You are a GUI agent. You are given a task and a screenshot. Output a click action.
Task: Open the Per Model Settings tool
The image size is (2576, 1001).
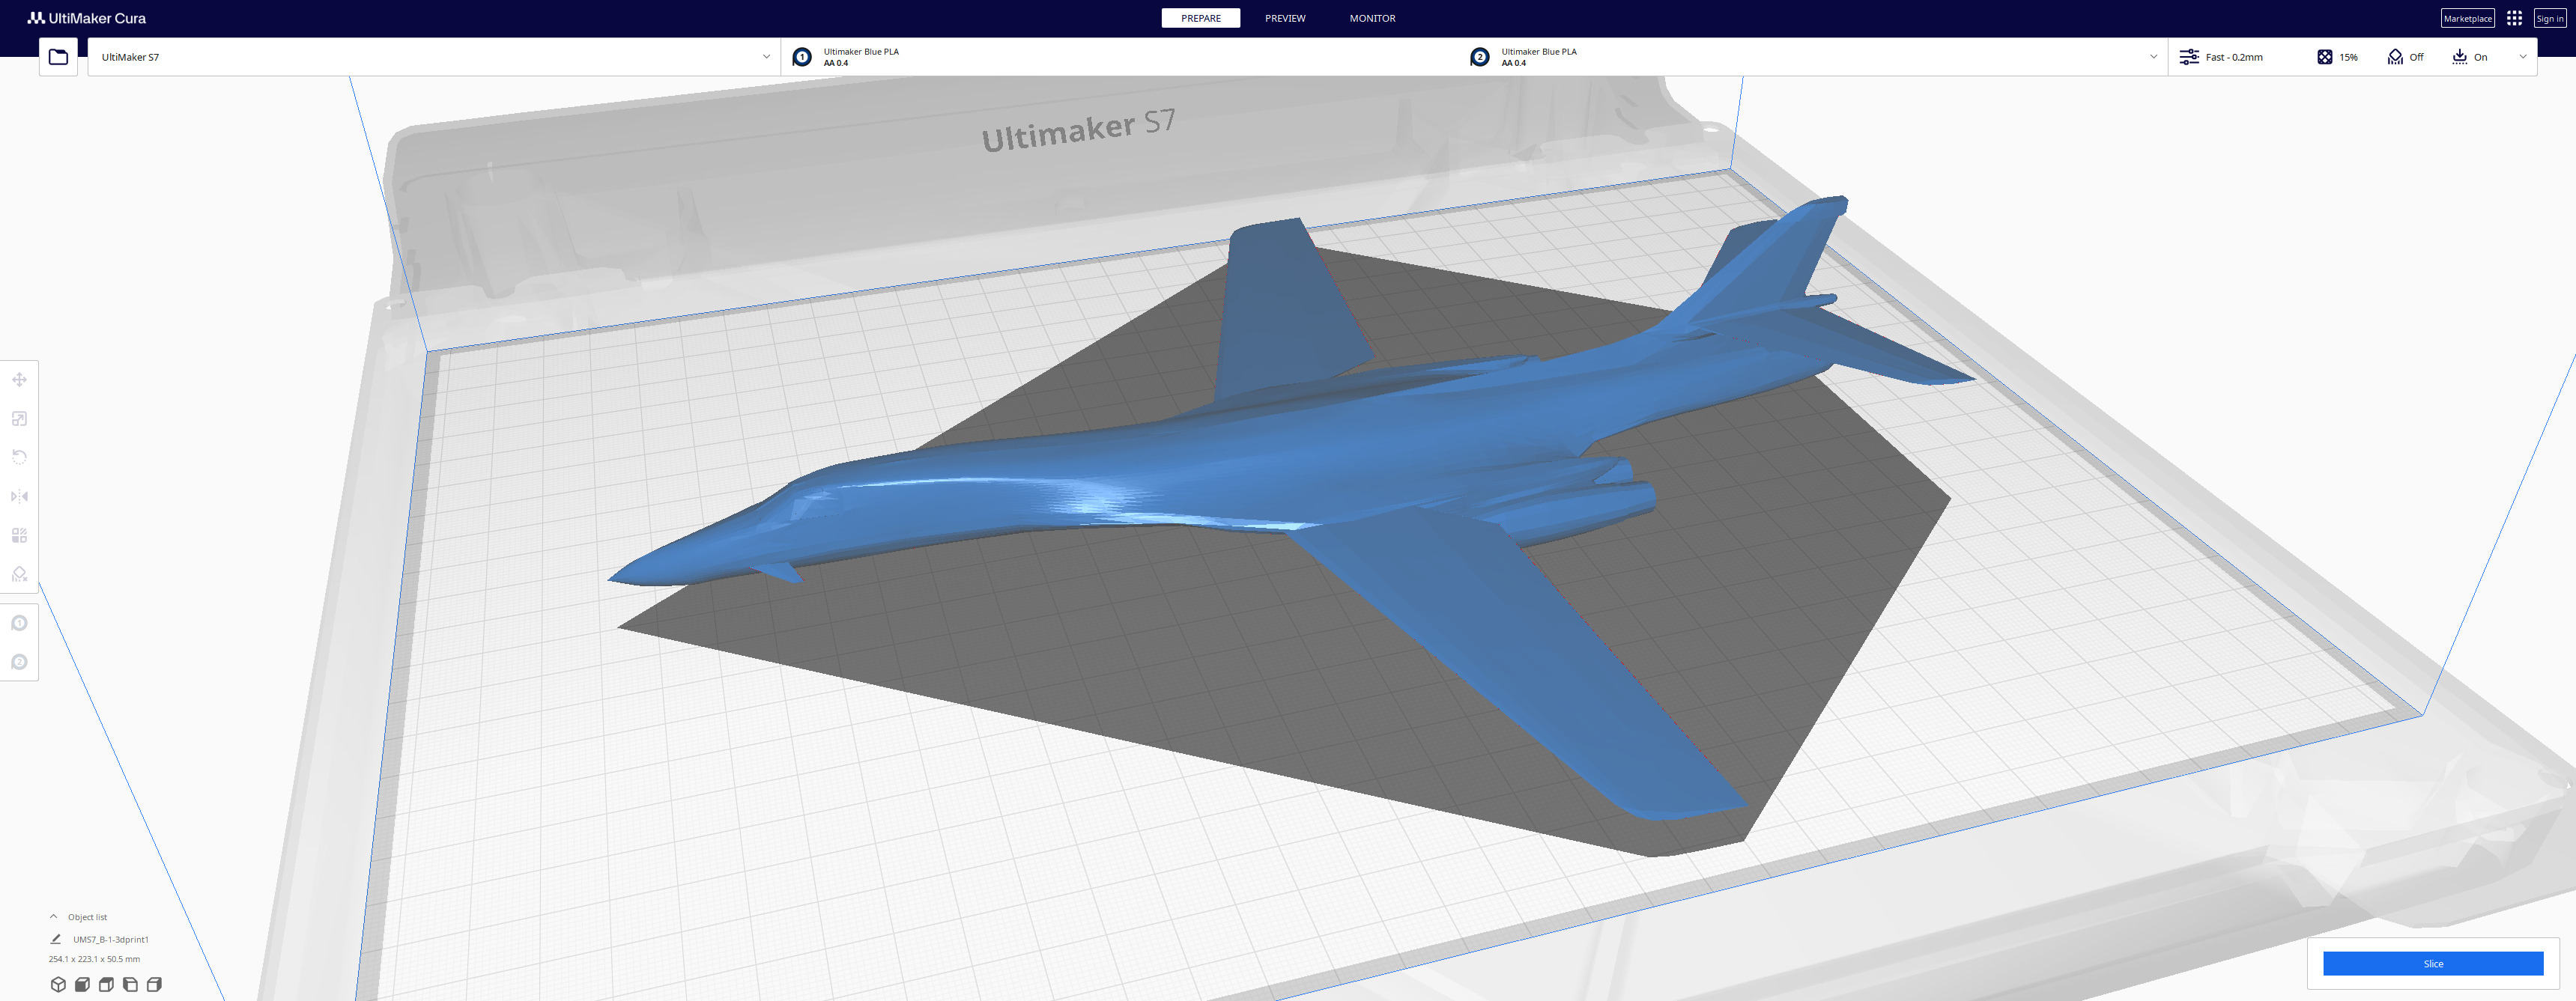pyautogui.click(x=19, y=535)
